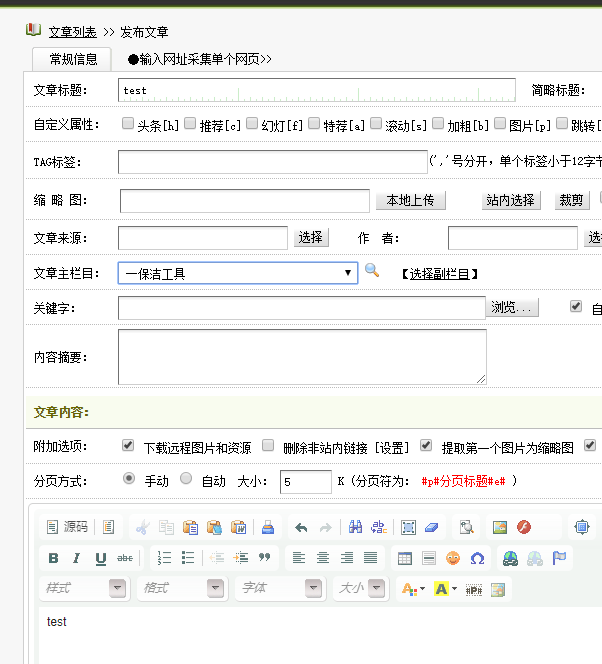
Task: Click the select all icon
Action: 408,527
